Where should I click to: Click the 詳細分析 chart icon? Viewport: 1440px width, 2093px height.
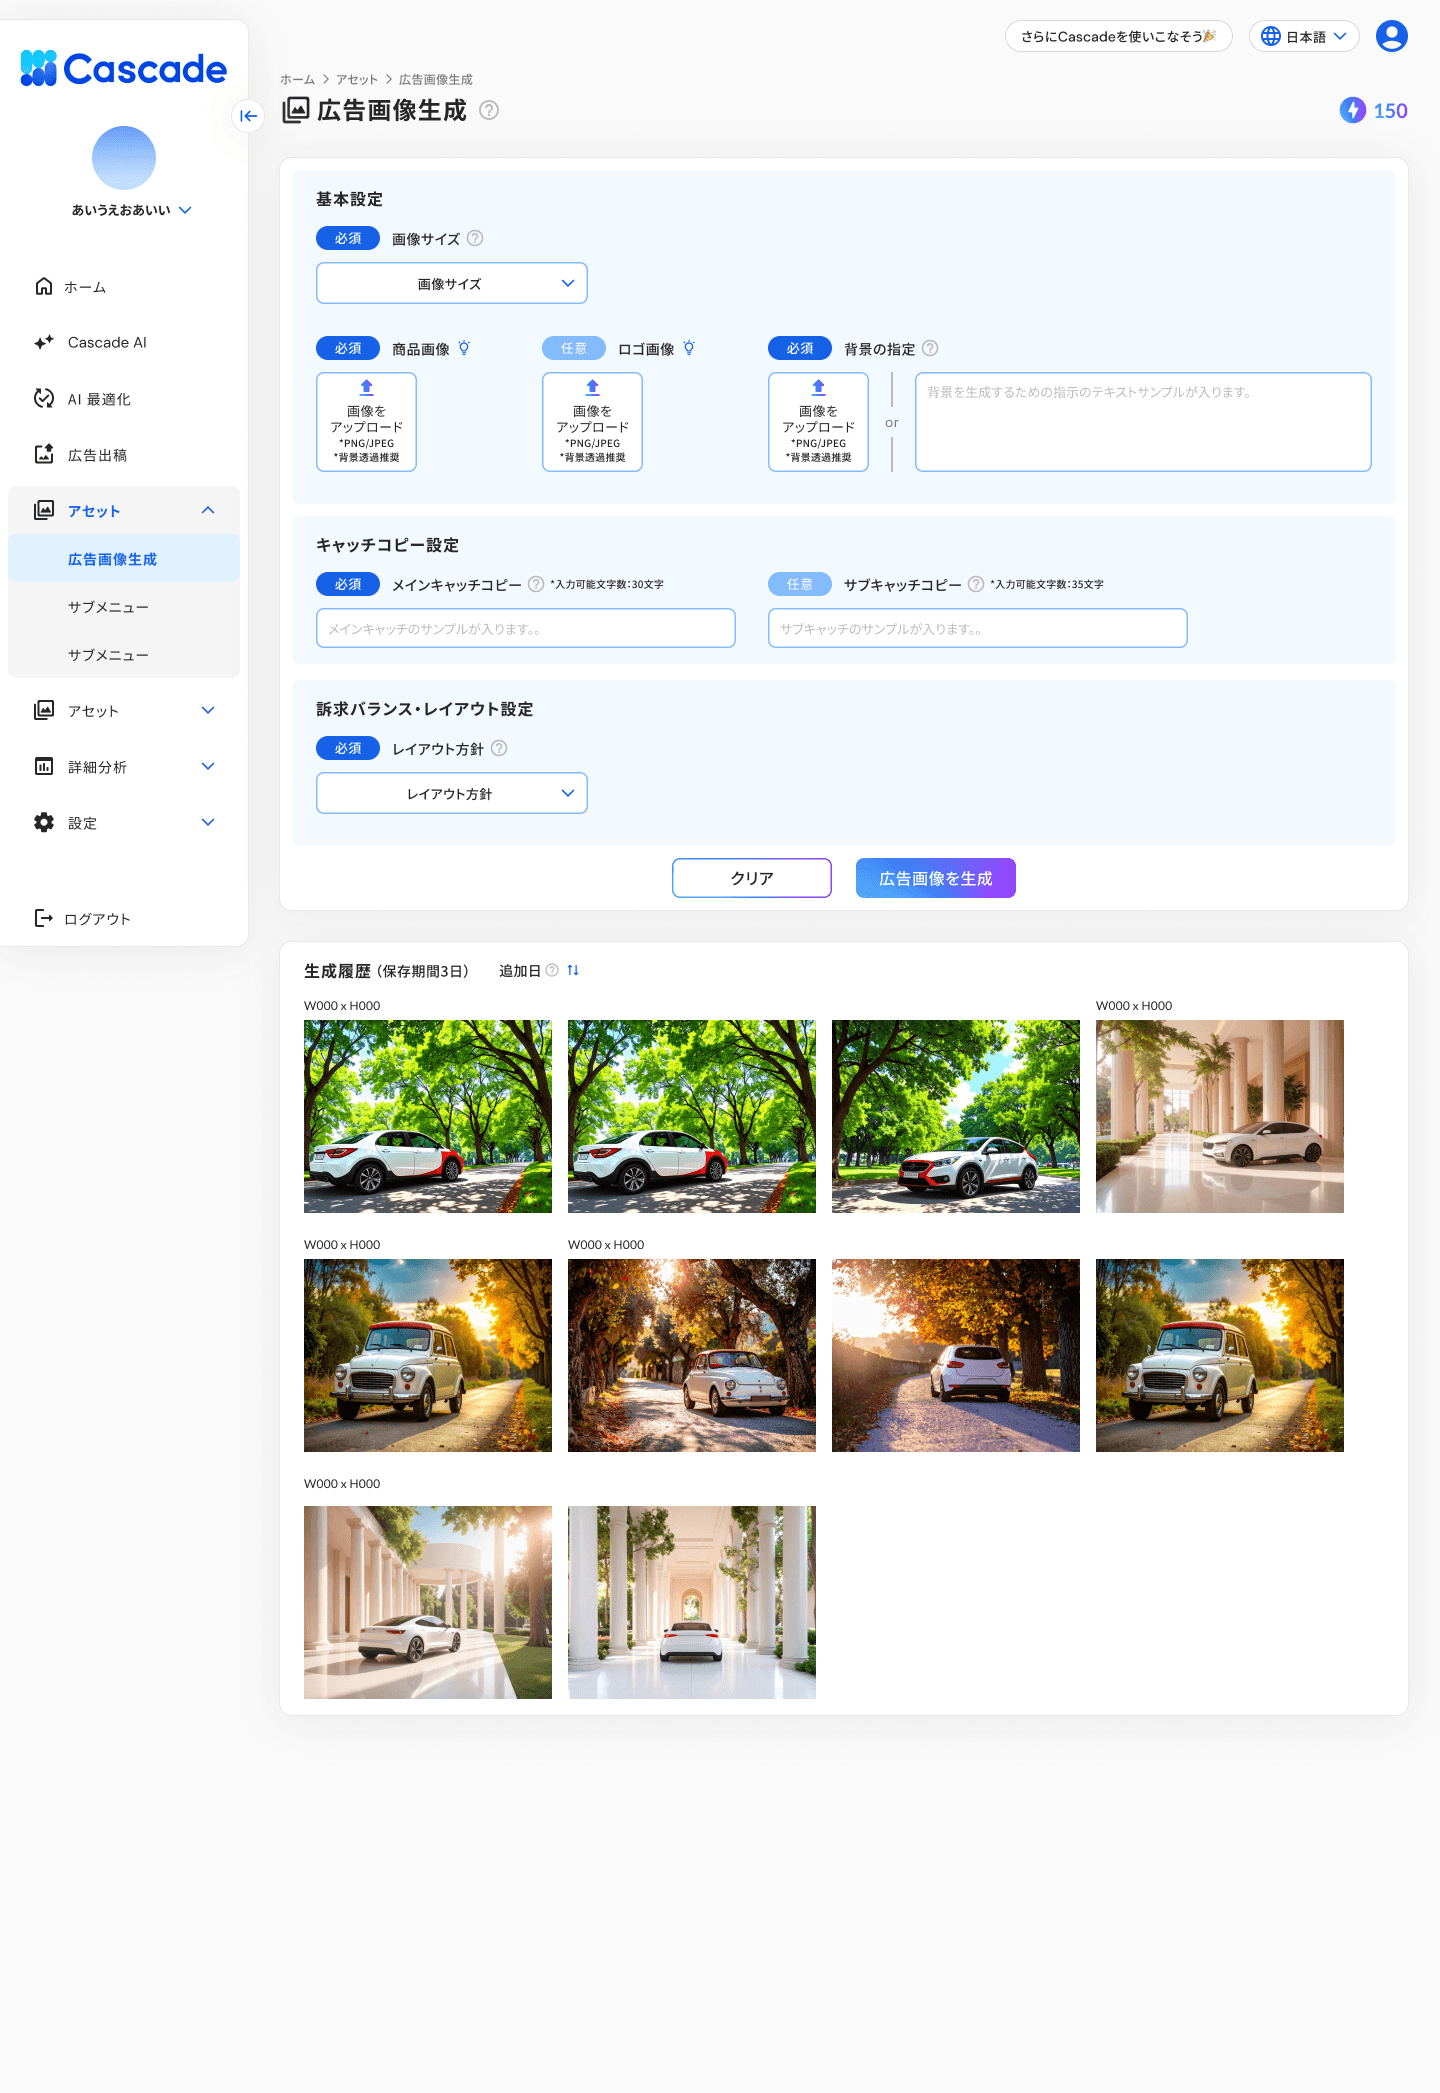pos(44,766)
